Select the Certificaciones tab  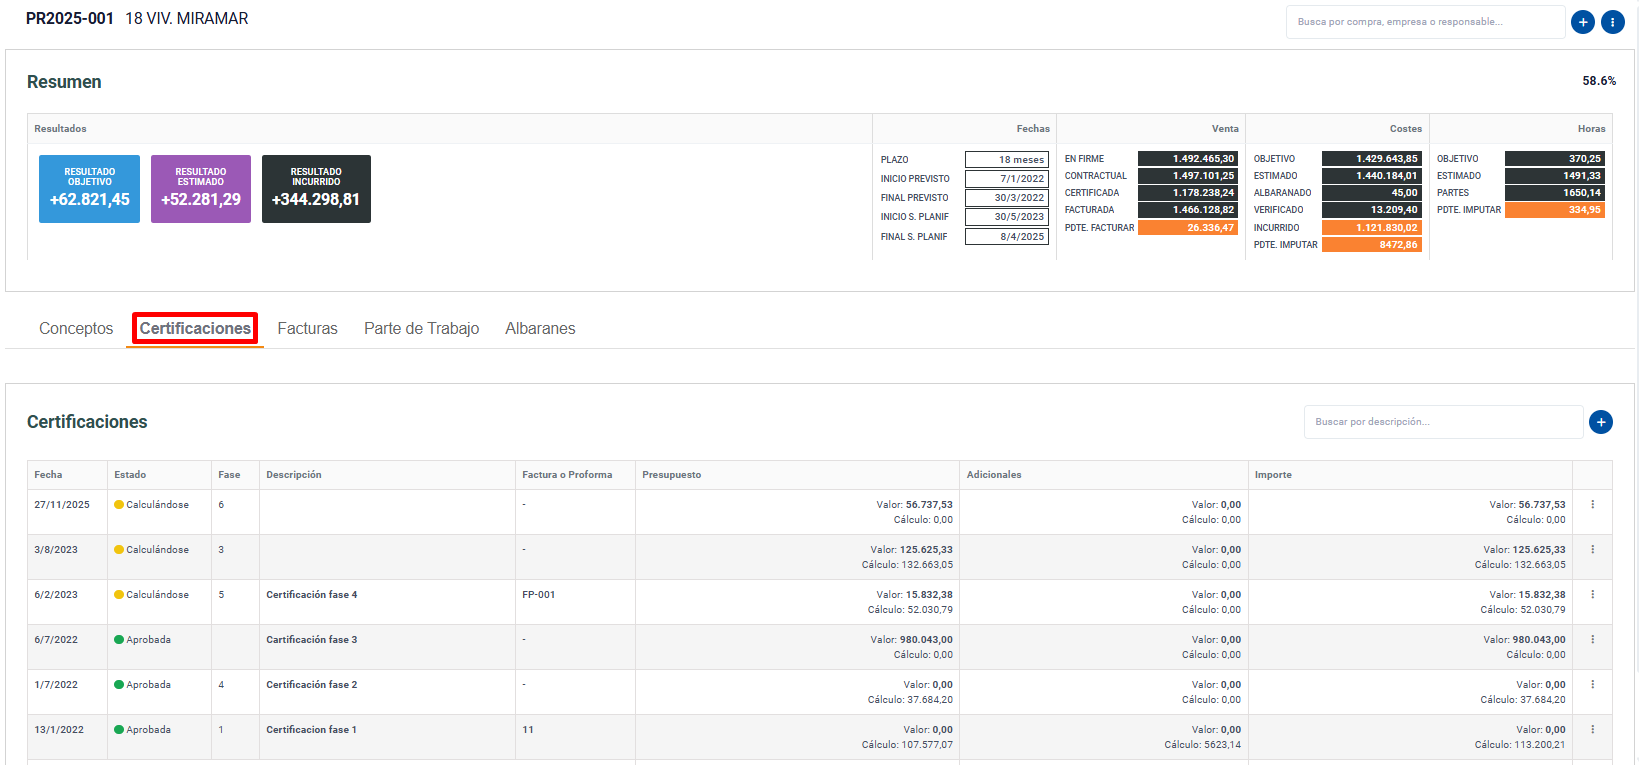click(195, 328)
